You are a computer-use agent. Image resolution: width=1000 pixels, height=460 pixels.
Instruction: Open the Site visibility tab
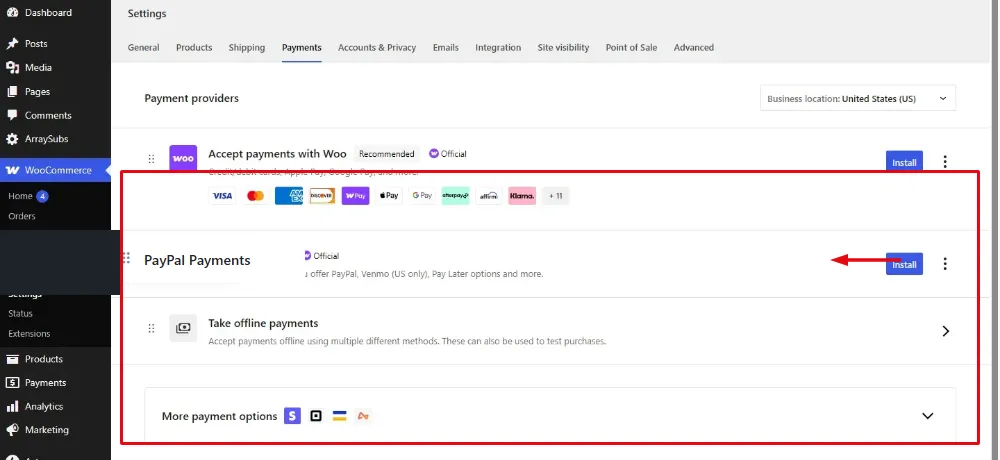(563, 47)
